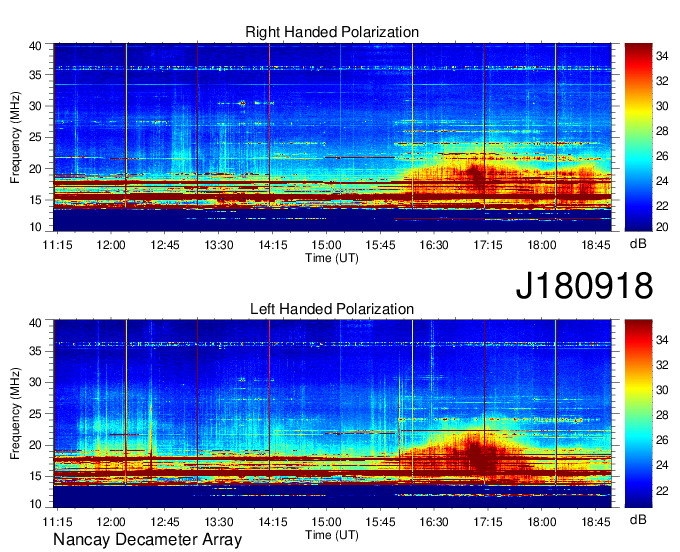This screenshot has height=552, width=680.
Task: Click the '25' frequency tick on Right Handed plot
Action: (x=35, y=137)
